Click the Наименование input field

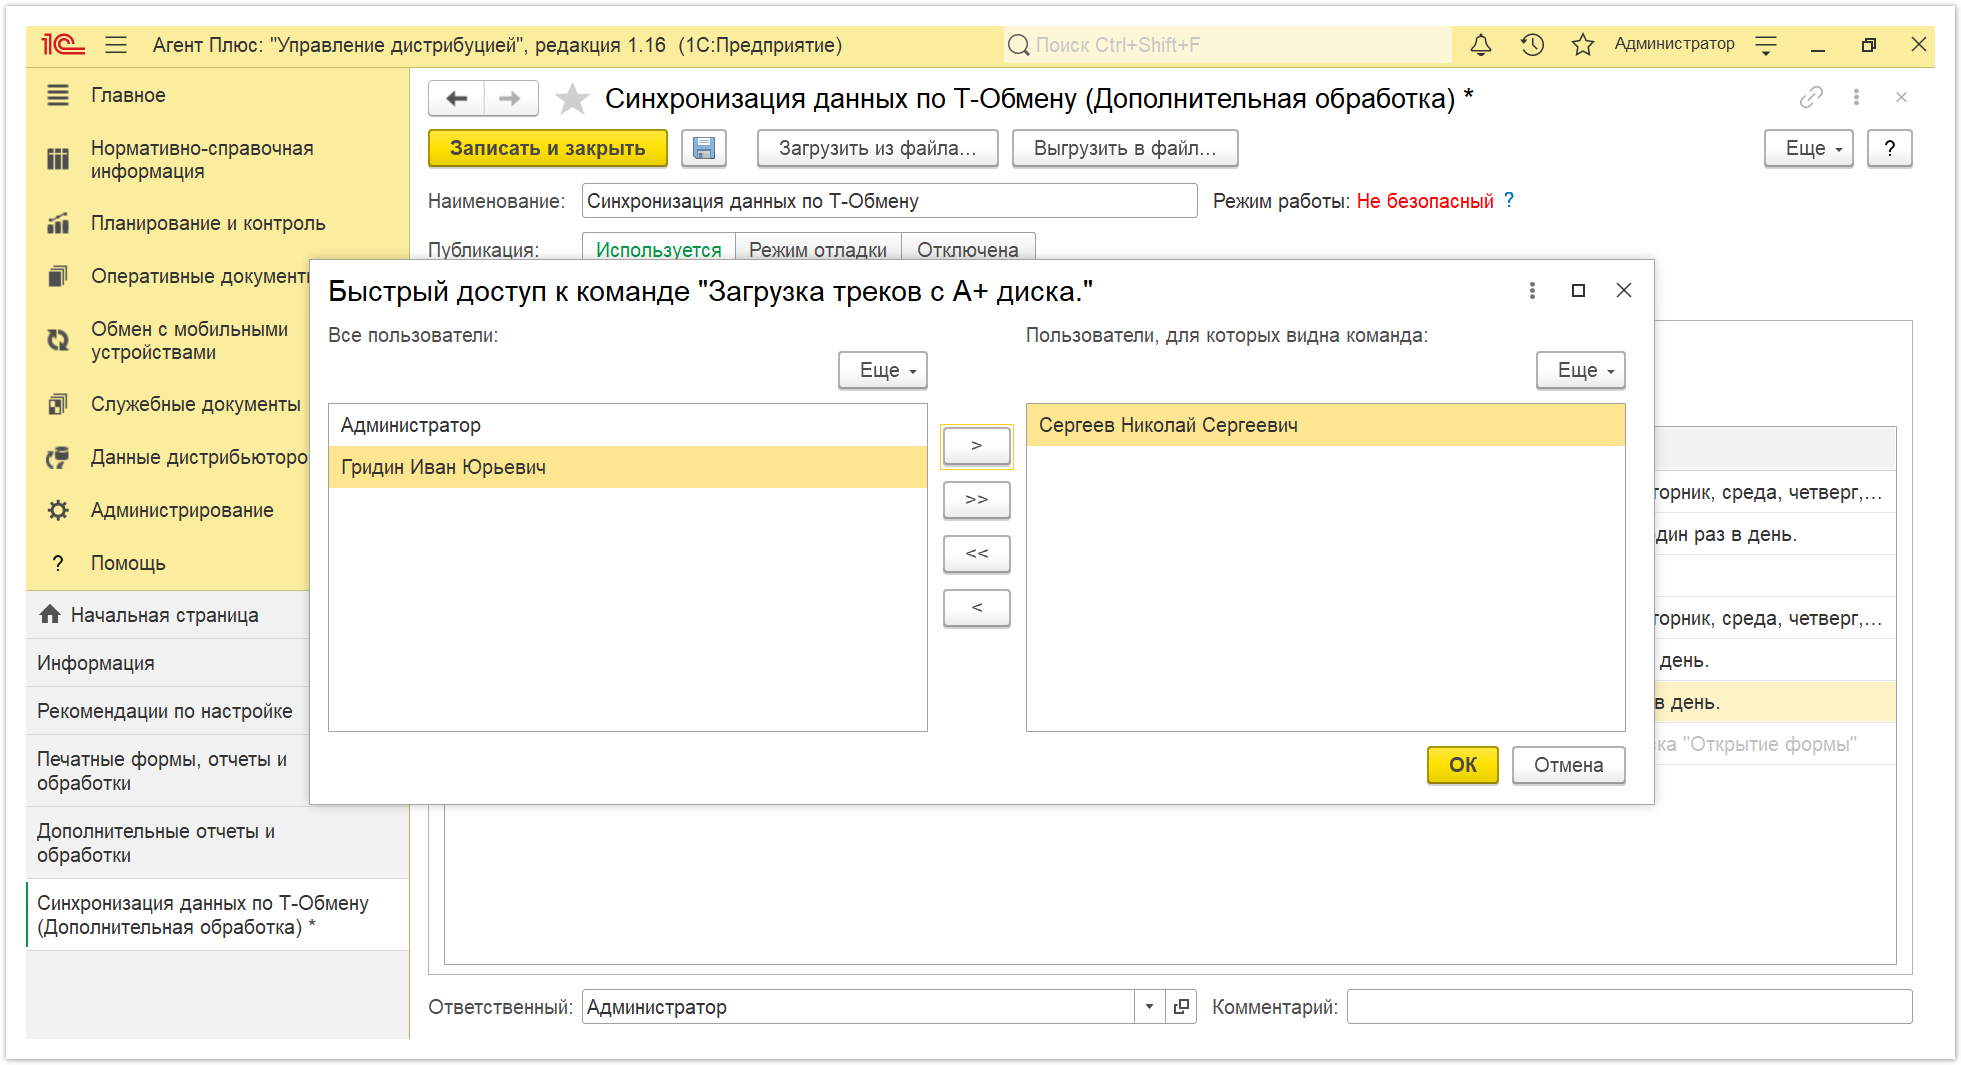(x=889, y=201)
